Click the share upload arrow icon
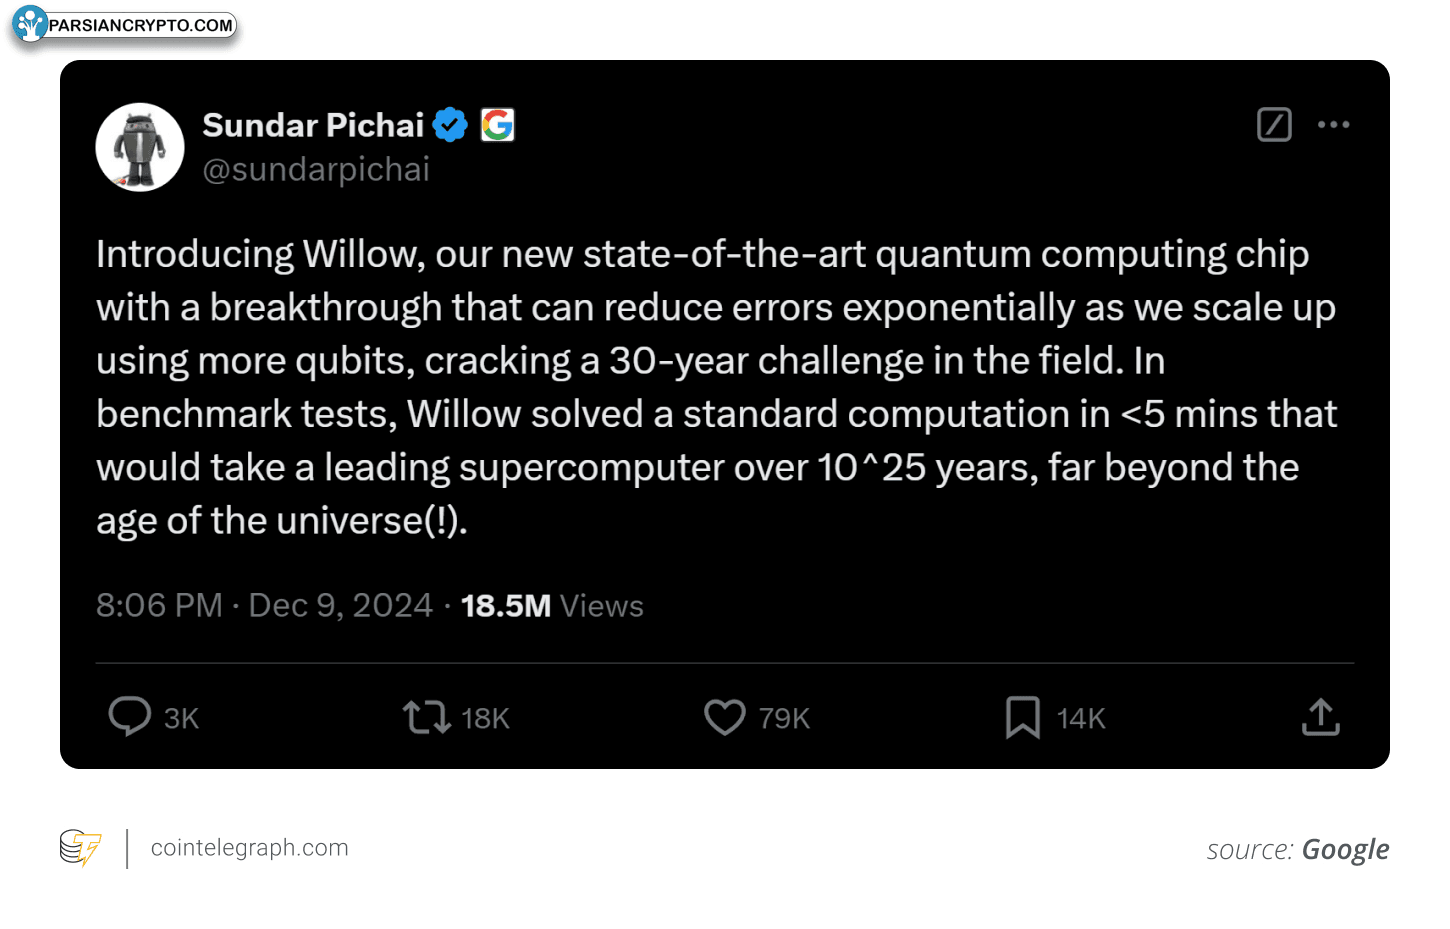 click(1321, 717)
